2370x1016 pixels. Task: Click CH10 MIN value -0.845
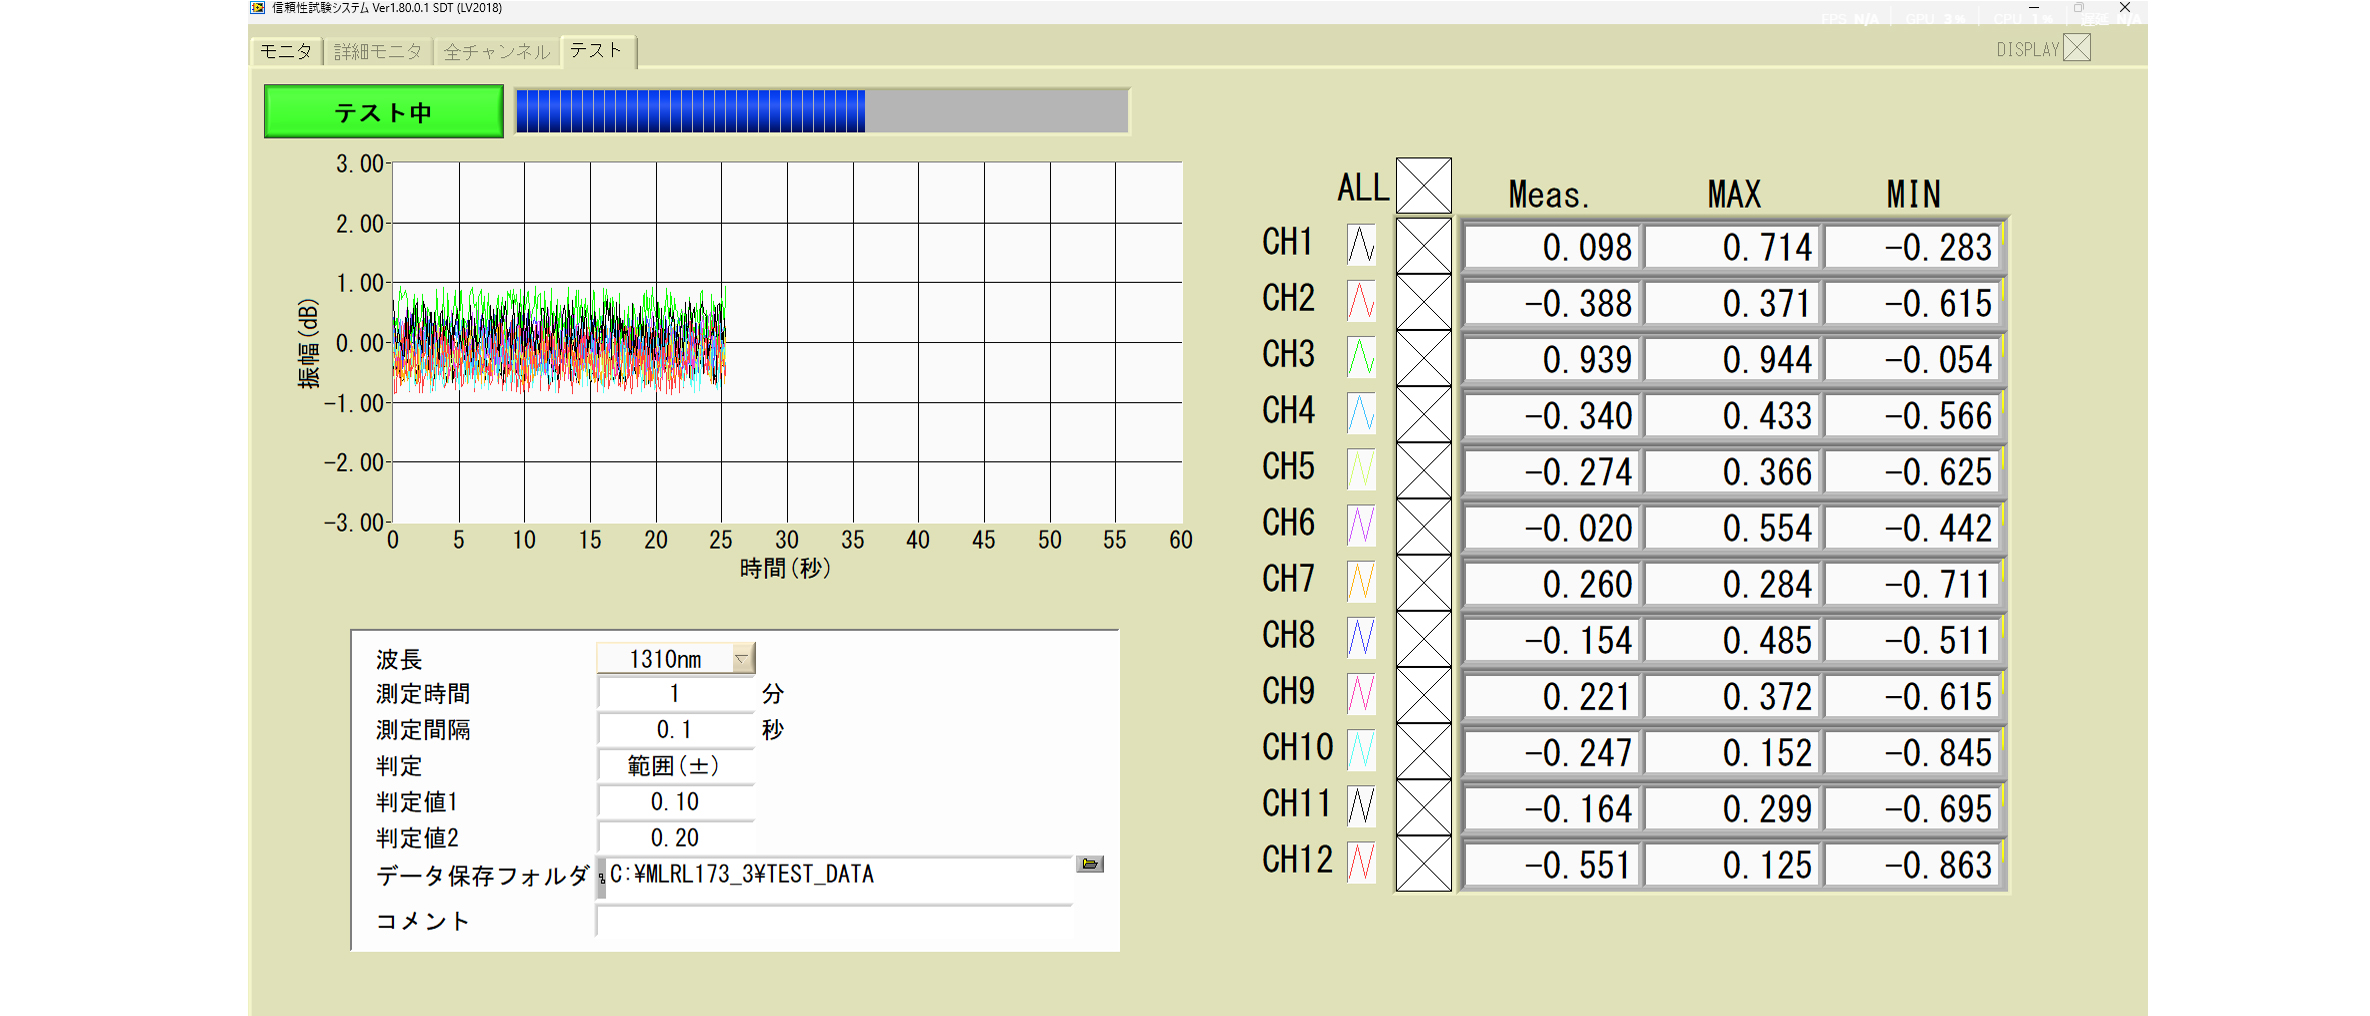pyautogui.click(x=1912, y=752)
